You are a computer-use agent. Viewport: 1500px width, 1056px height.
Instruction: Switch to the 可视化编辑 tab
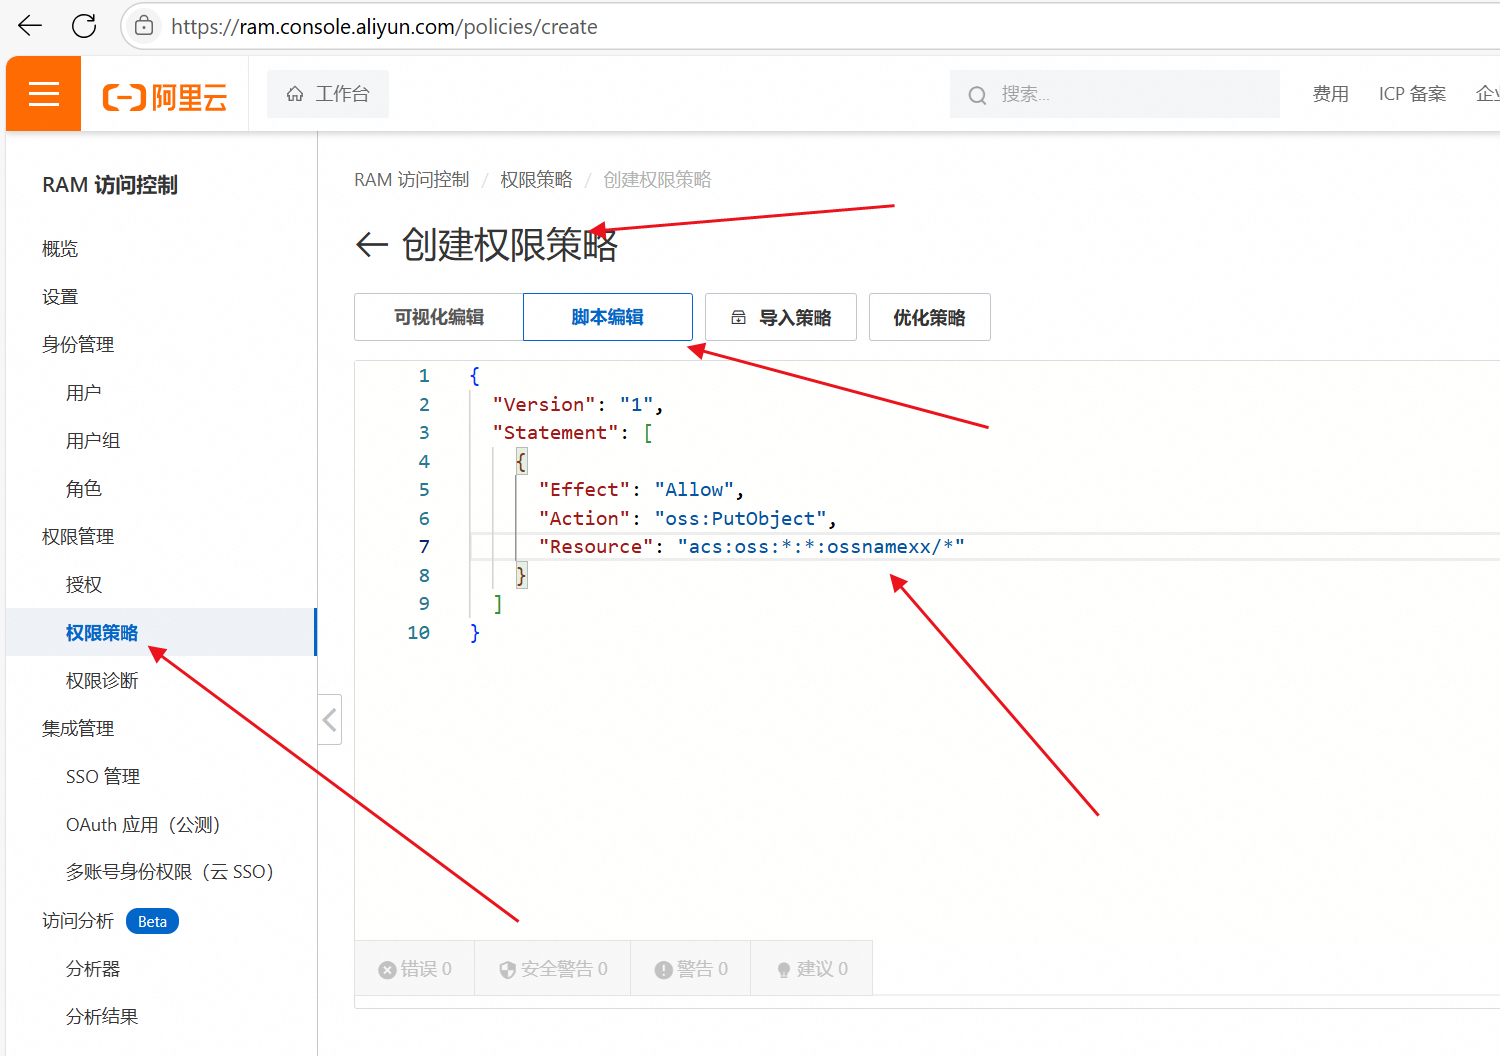(x=439, y=317)
